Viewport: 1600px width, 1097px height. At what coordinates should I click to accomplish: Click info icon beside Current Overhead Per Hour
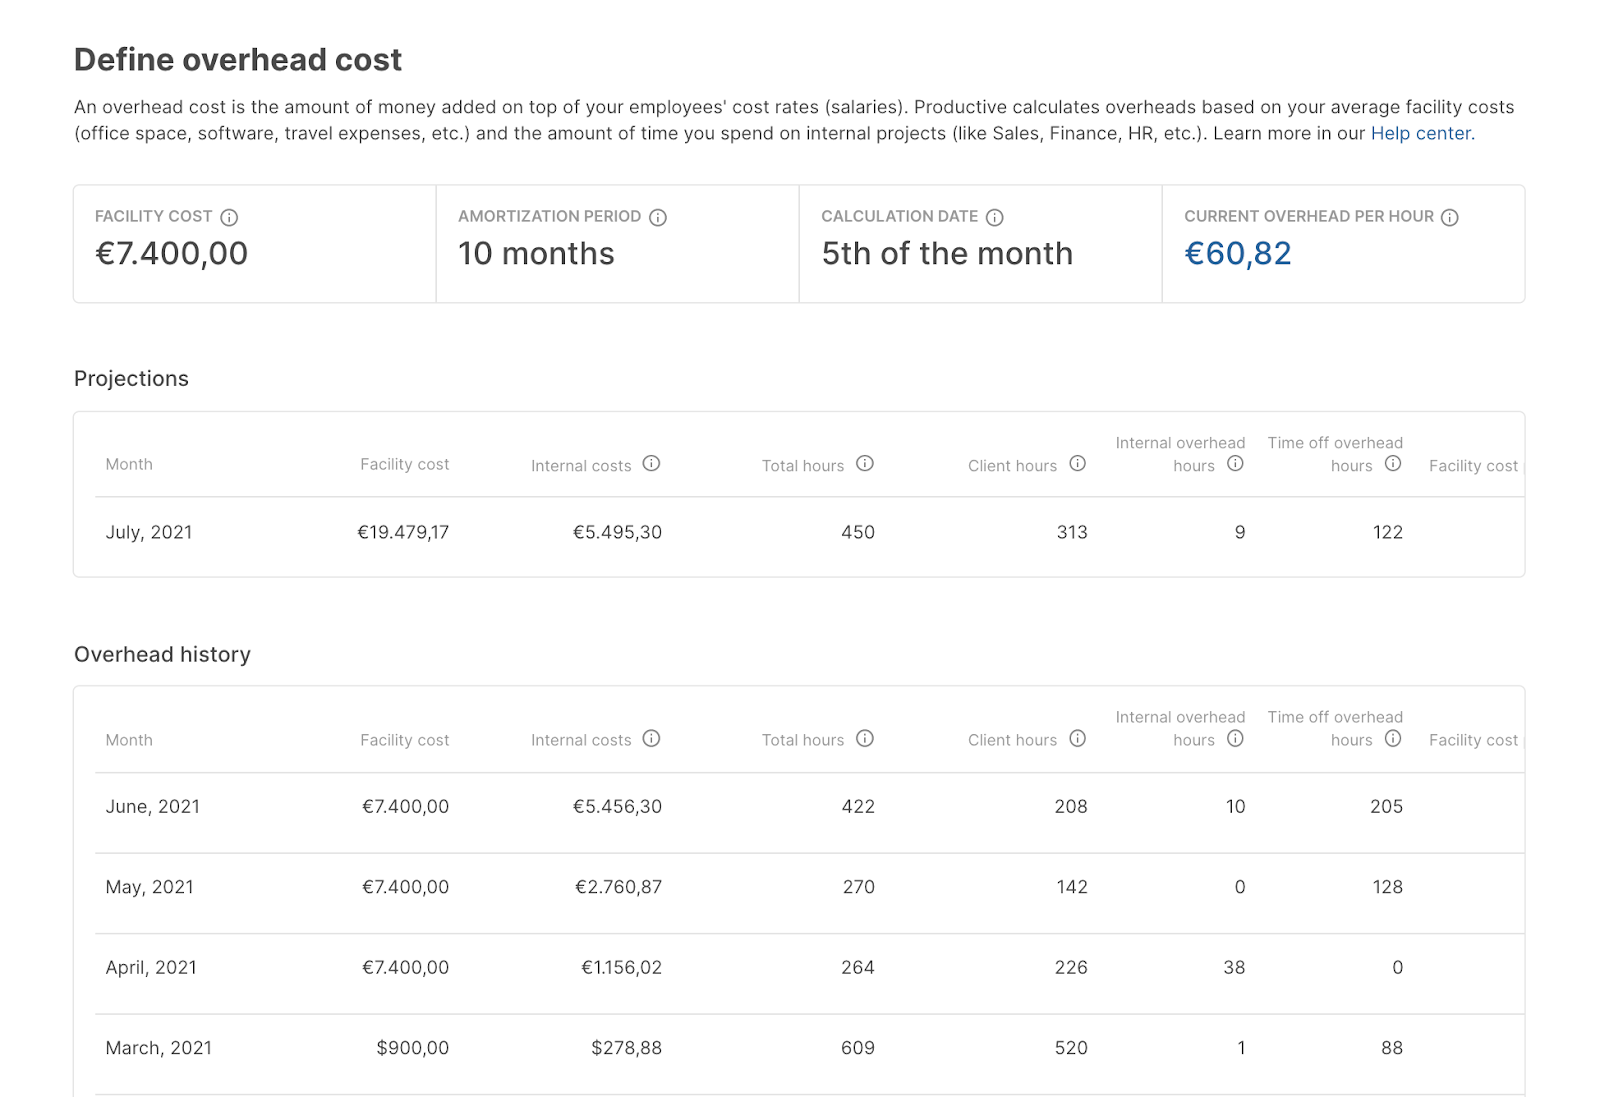(1450, 217)
